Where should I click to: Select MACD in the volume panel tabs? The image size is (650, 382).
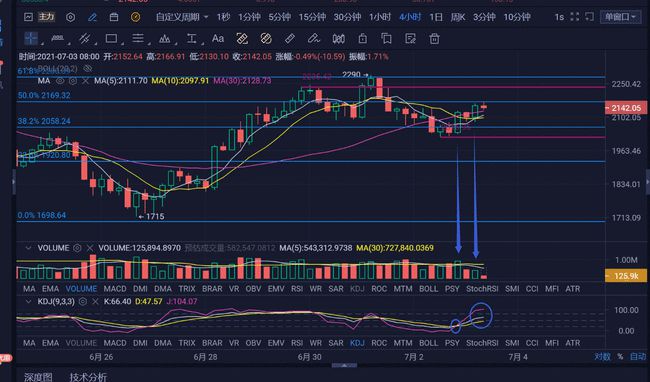(115, 289)
